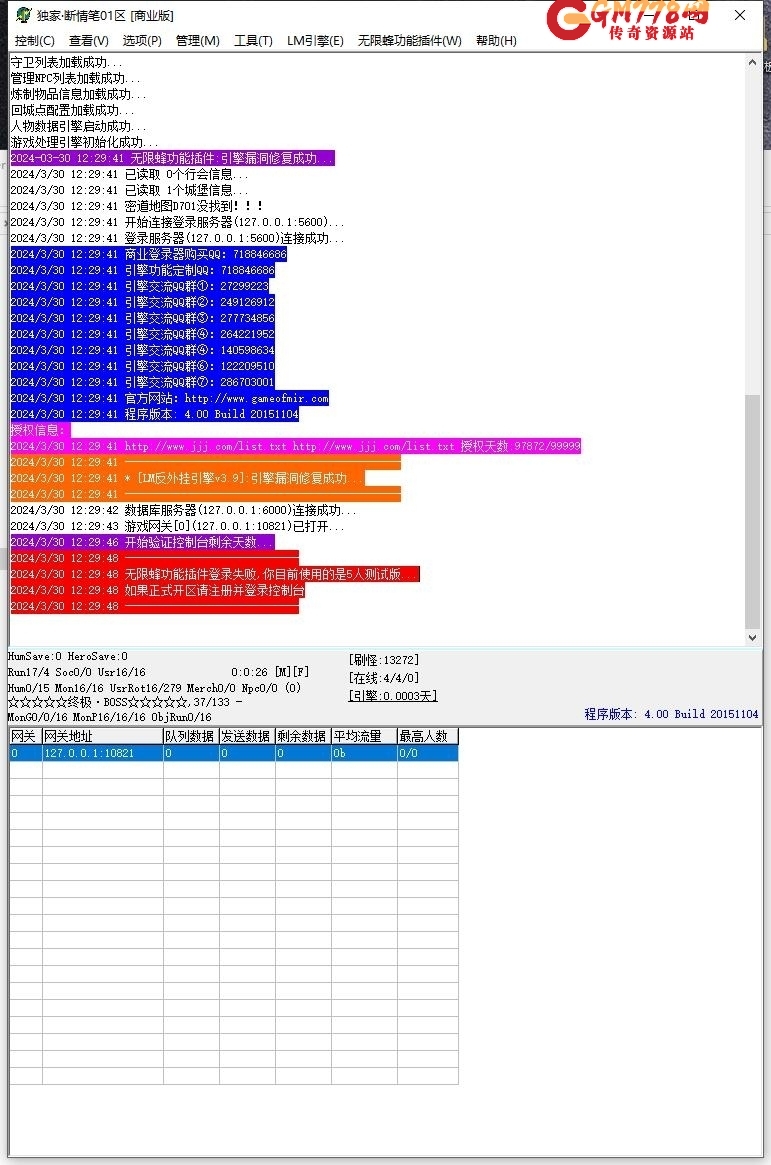Open the 控制(C) menu
This screenshot has height=1165, width=771.
pos(35,41)
